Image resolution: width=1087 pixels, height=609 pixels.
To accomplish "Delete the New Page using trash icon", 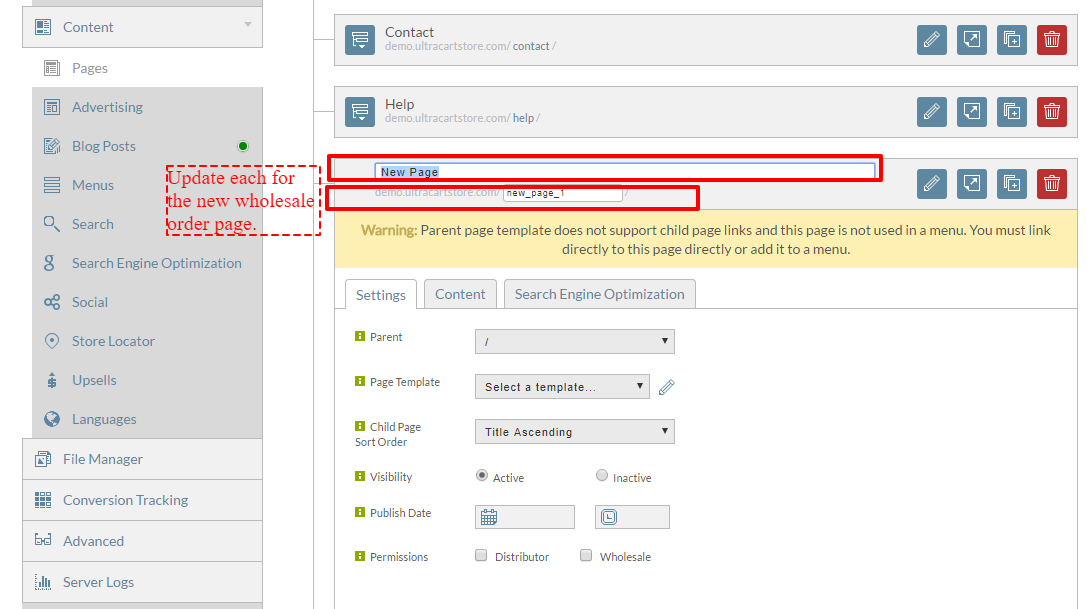I will click(x=1052, y=184).
